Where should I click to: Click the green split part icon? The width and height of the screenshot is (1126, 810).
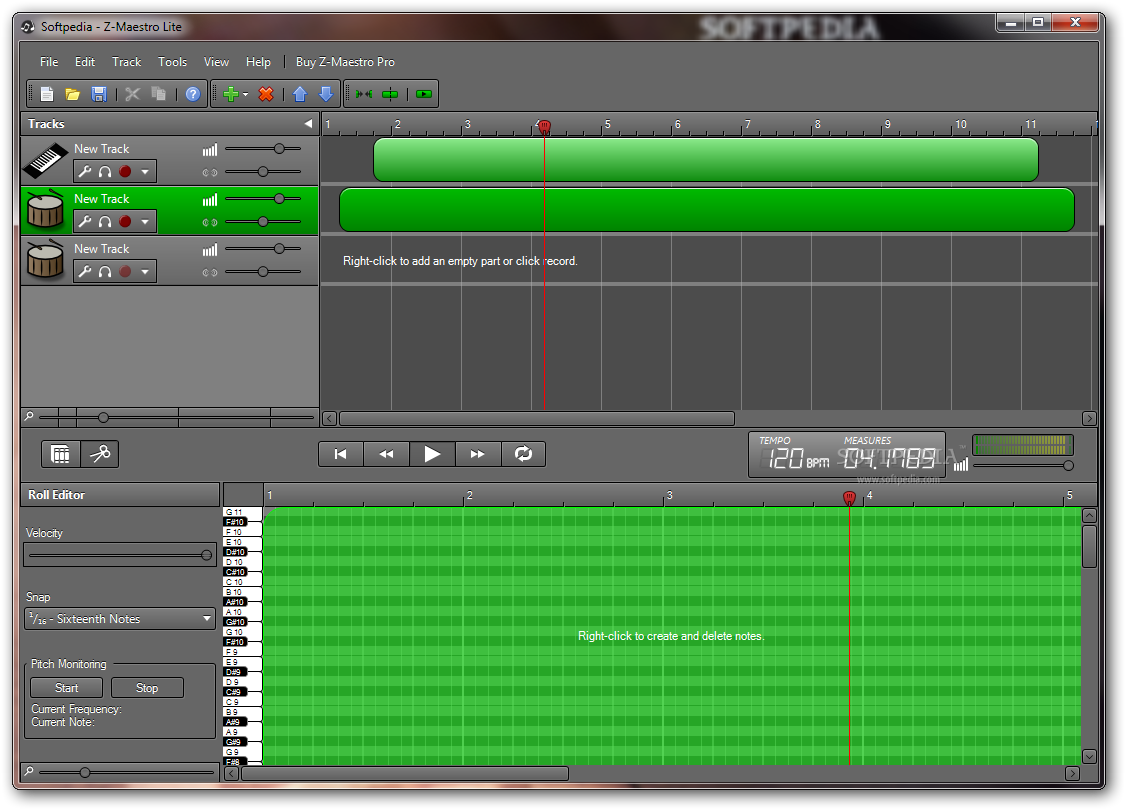(x=390, y=94)
